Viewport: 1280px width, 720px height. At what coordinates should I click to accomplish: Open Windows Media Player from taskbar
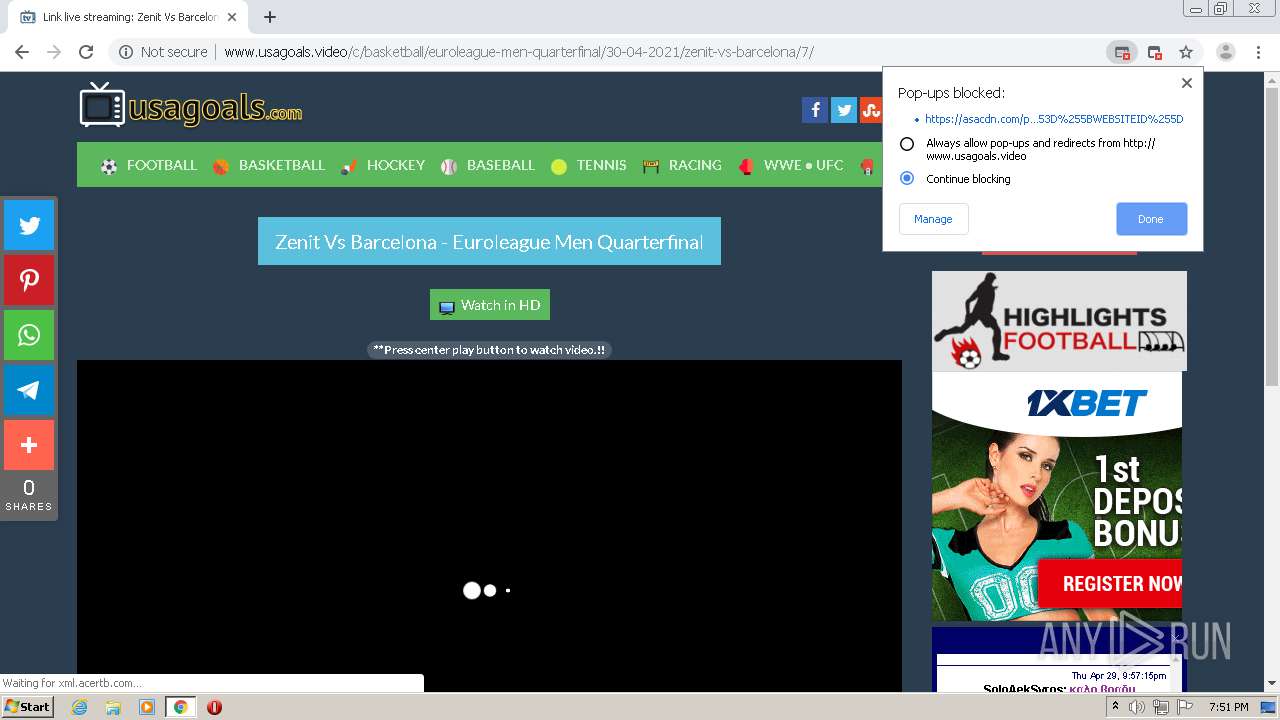147,707
